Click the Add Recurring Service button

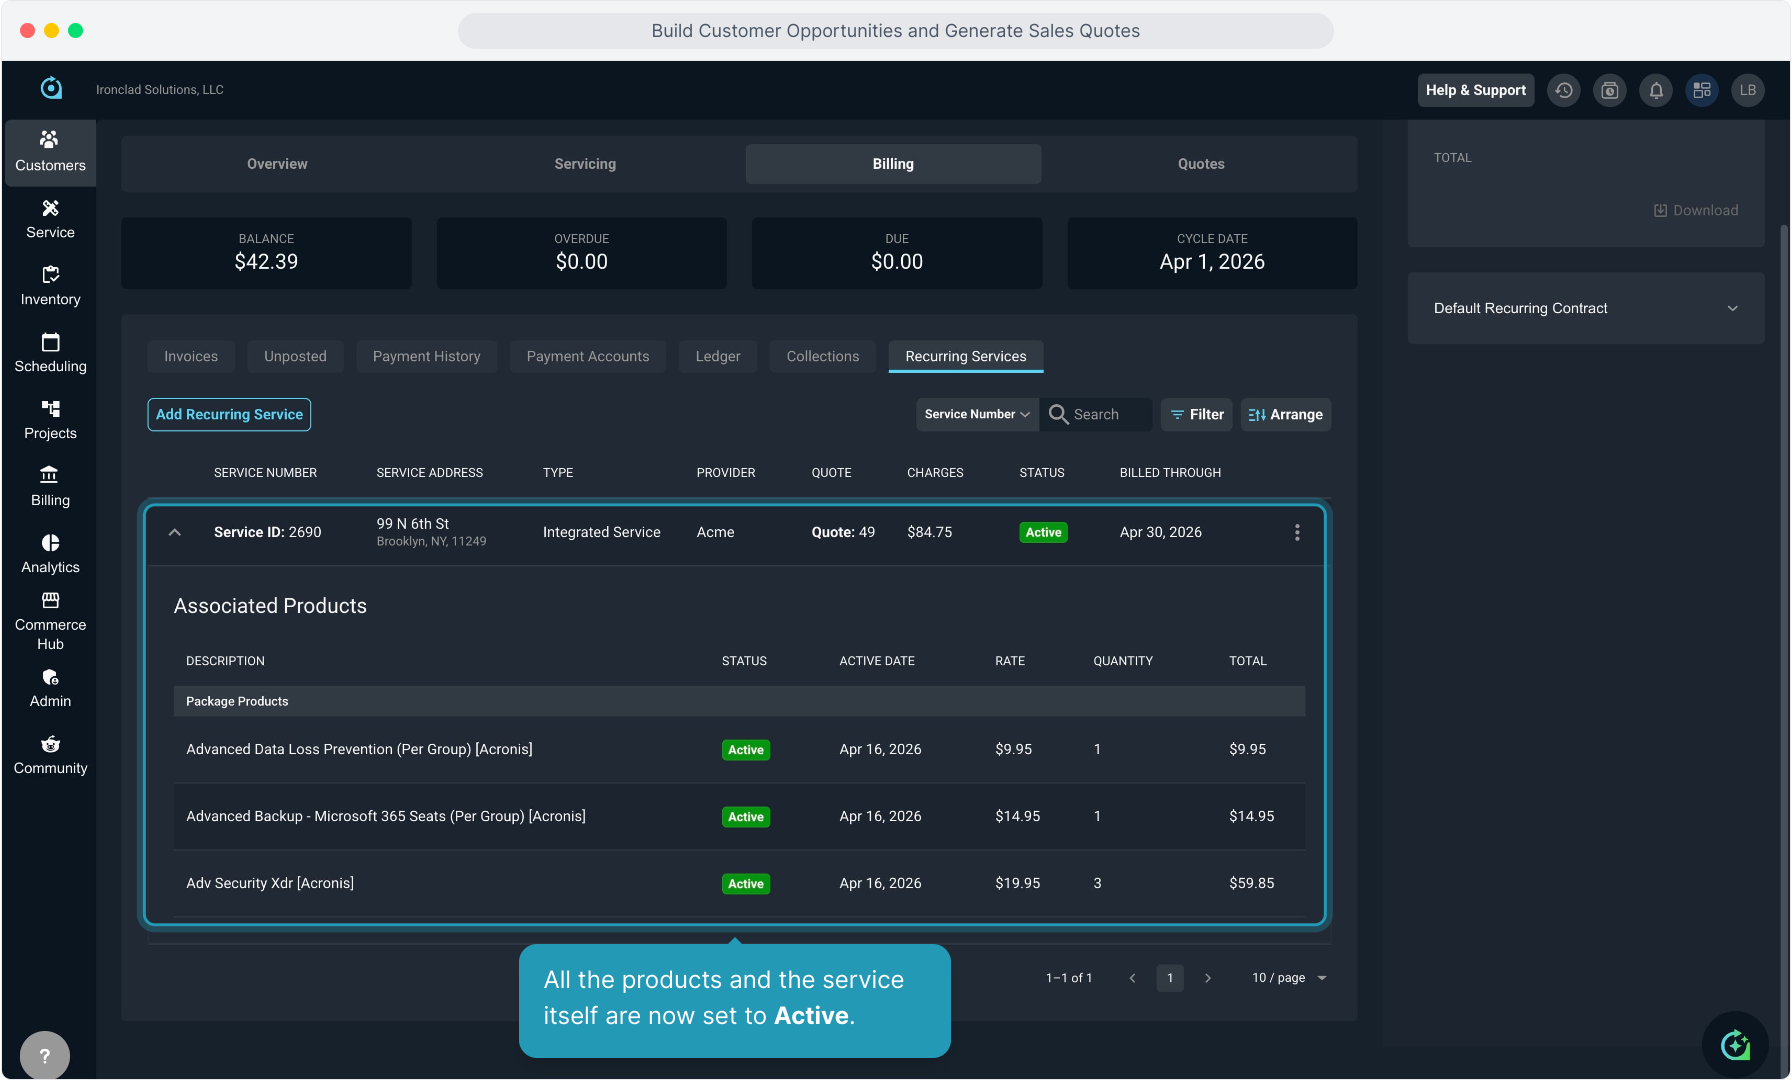(229, 415)
